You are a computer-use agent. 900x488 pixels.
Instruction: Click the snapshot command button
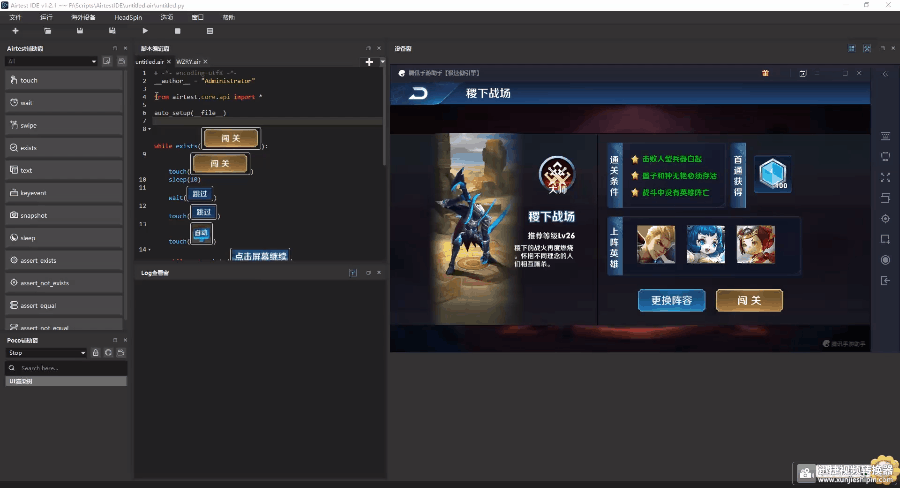[64, 215]
